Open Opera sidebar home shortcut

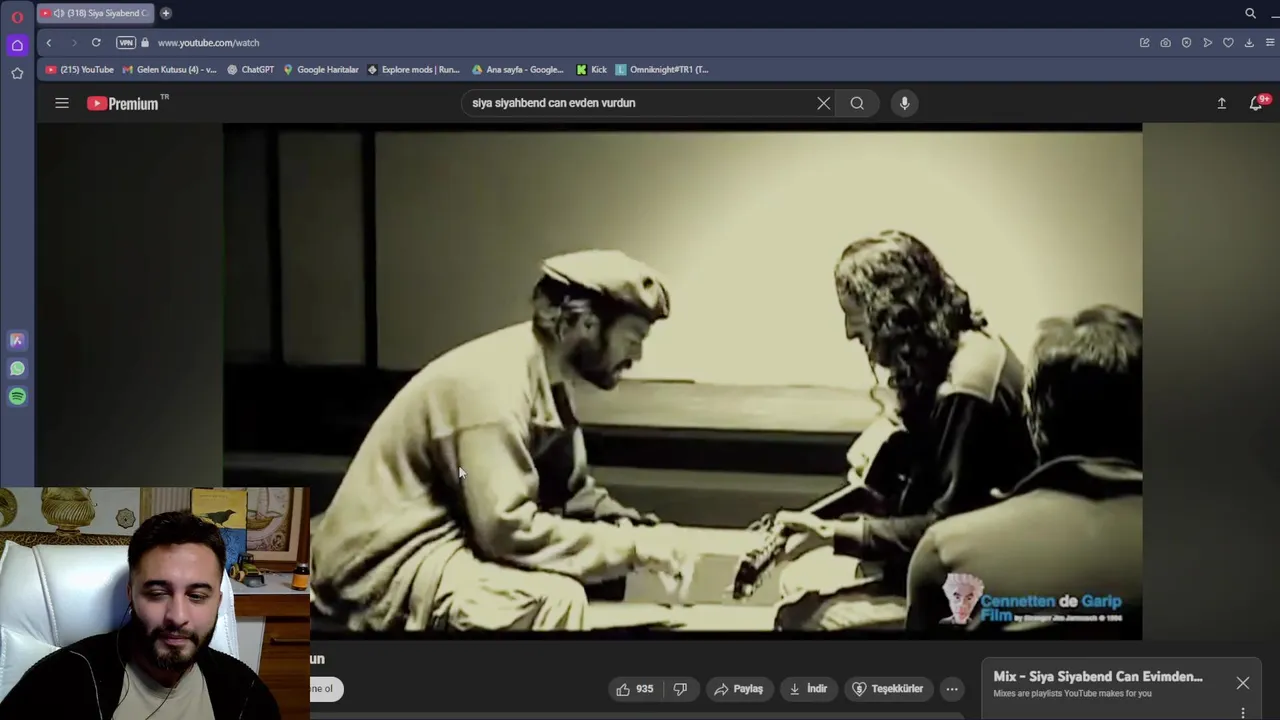tap(17, 45)
